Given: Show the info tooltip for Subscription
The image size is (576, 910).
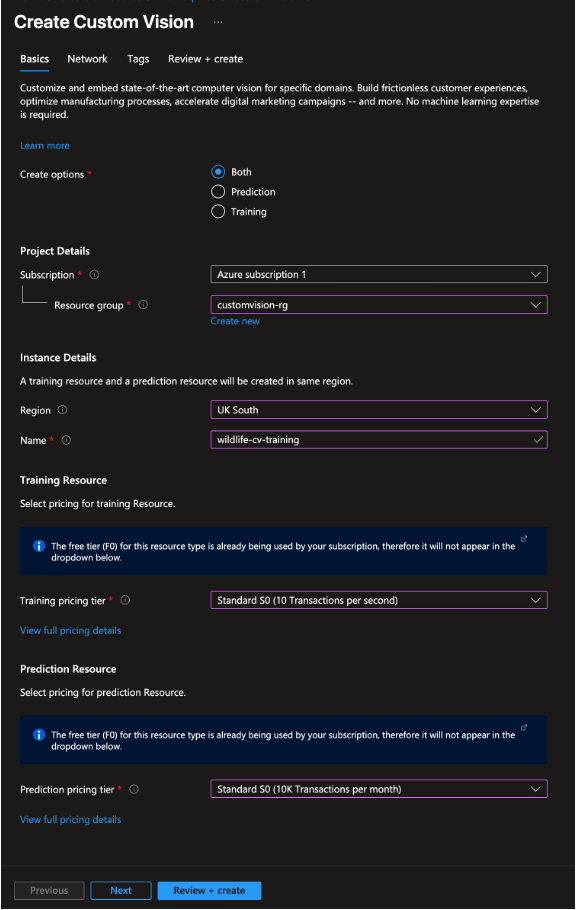Looking at the screenshot, I should pyautogui.click(x=94, y=275).
